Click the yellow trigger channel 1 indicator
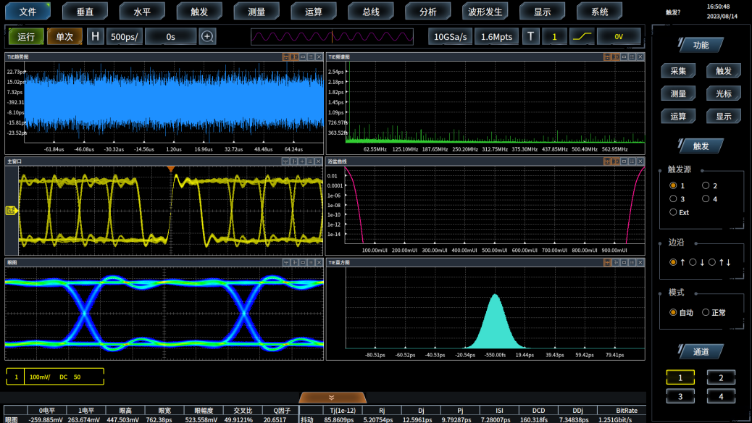Screen dimensions: 752x423 pos(555,37)
